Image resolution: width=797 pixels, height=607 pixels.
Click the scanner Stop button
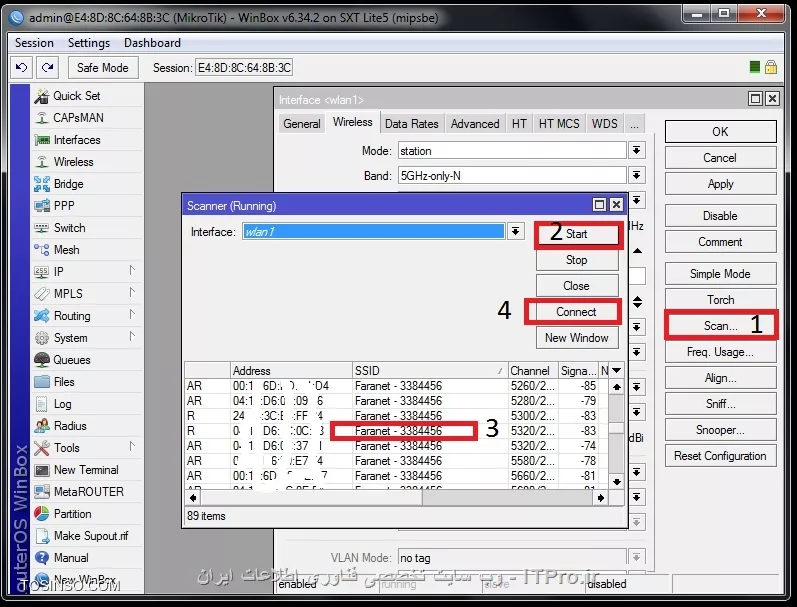(x=577, y=260)
